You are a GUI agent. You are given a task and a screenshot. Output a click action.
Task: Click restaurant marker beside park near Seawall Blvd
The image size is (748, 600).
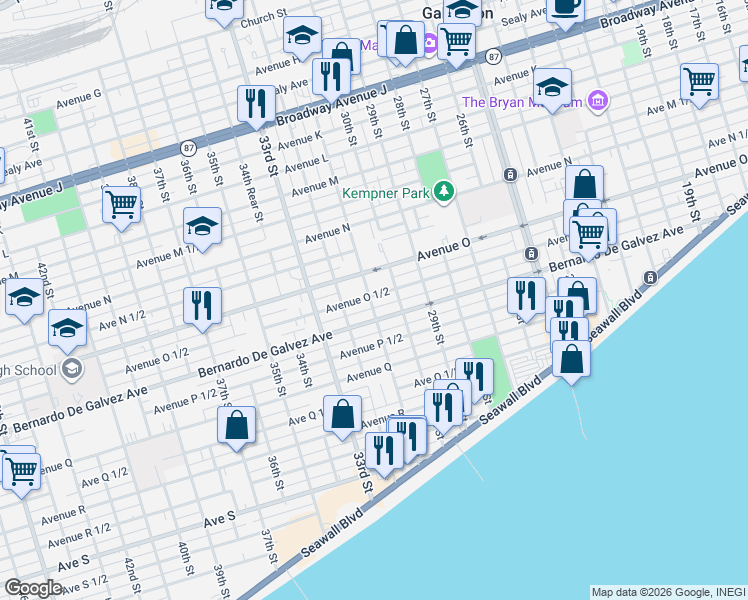click(474, 377)
